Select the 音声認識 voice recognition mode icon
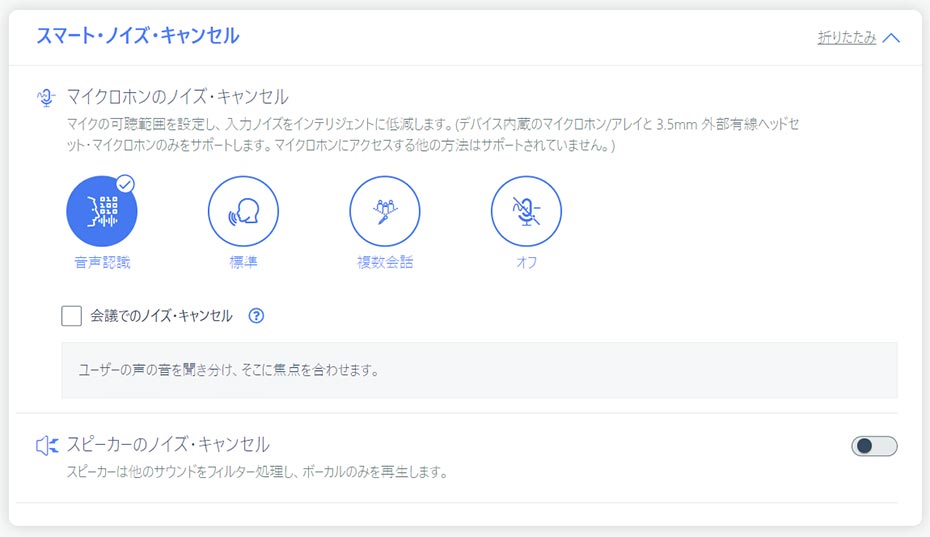Screen dimensions: 930x537 point(101,211)
